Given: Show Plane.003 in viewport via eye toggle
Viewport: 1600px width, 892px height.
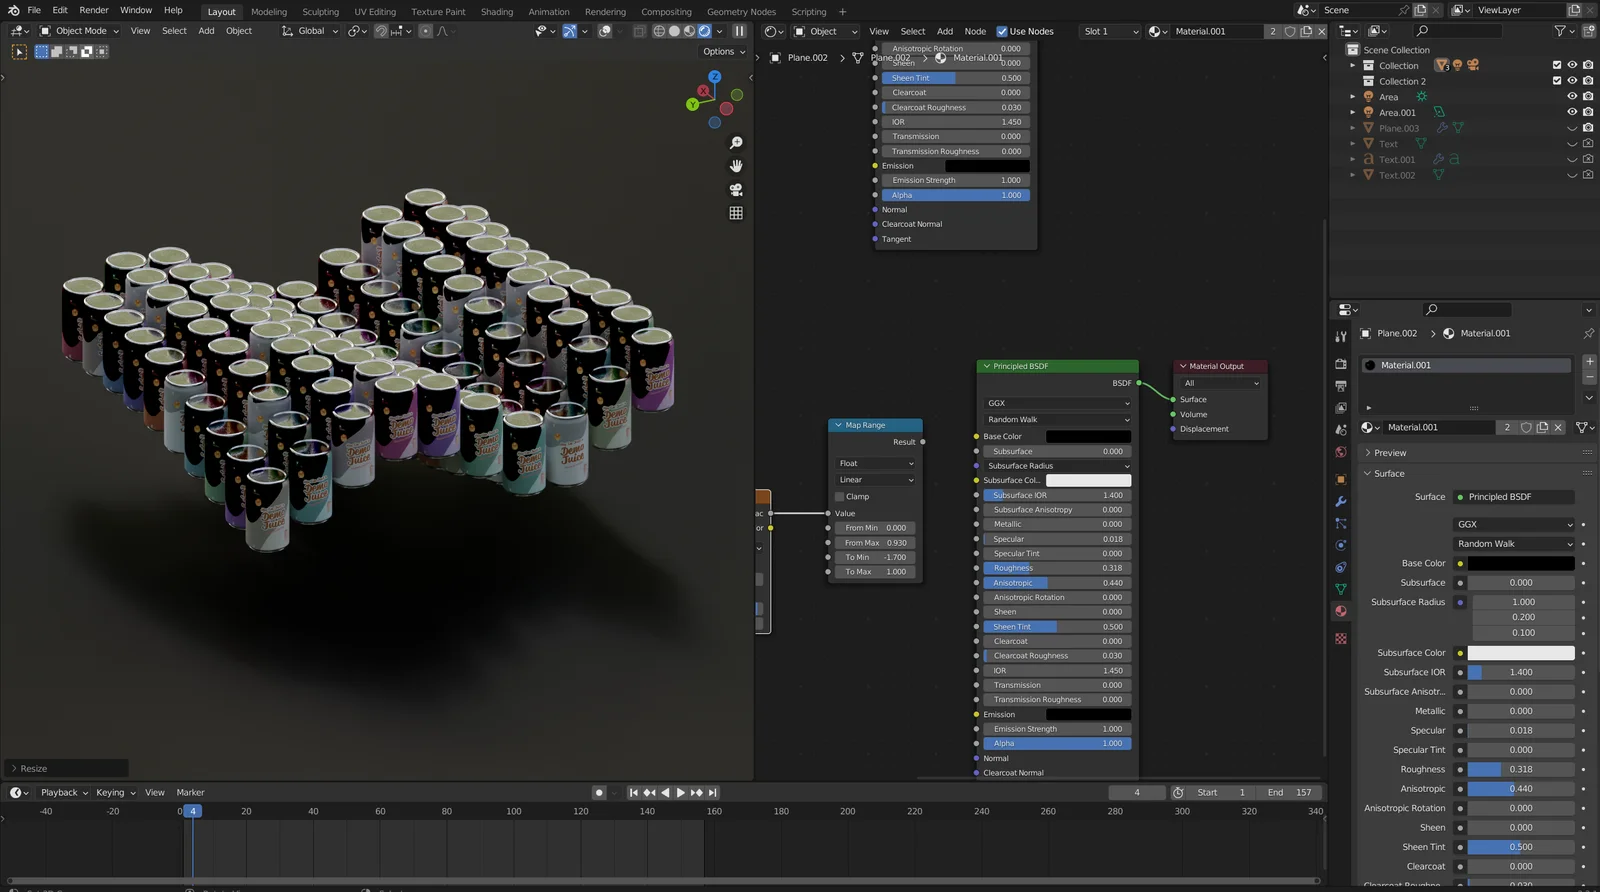Looking at the screenshot, I should (1572, 128).
